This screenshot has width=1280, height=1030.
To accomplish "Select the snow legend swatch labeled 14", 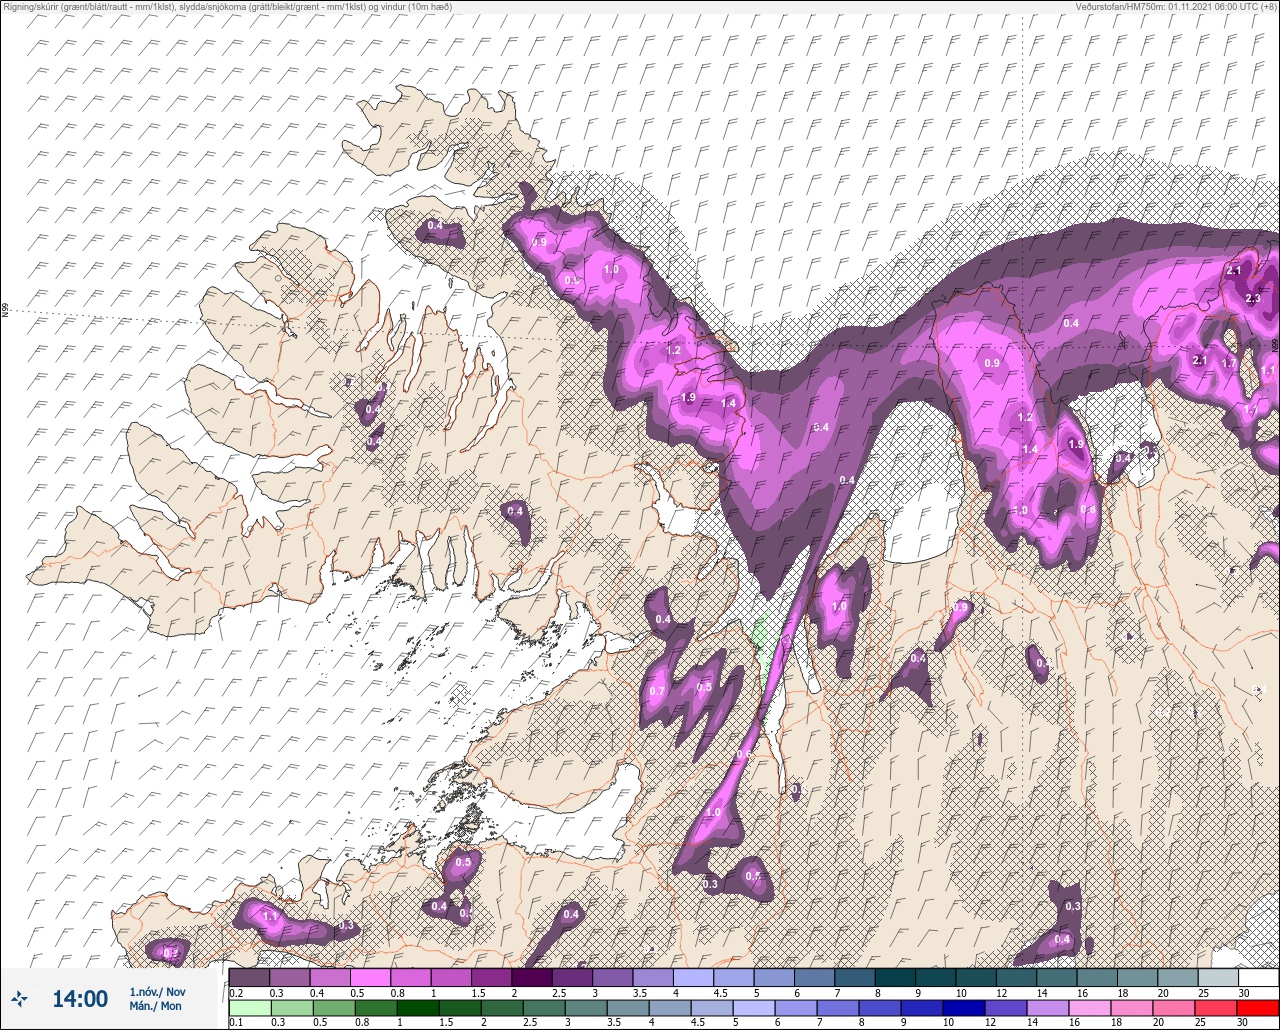I will coord(1057,977).
